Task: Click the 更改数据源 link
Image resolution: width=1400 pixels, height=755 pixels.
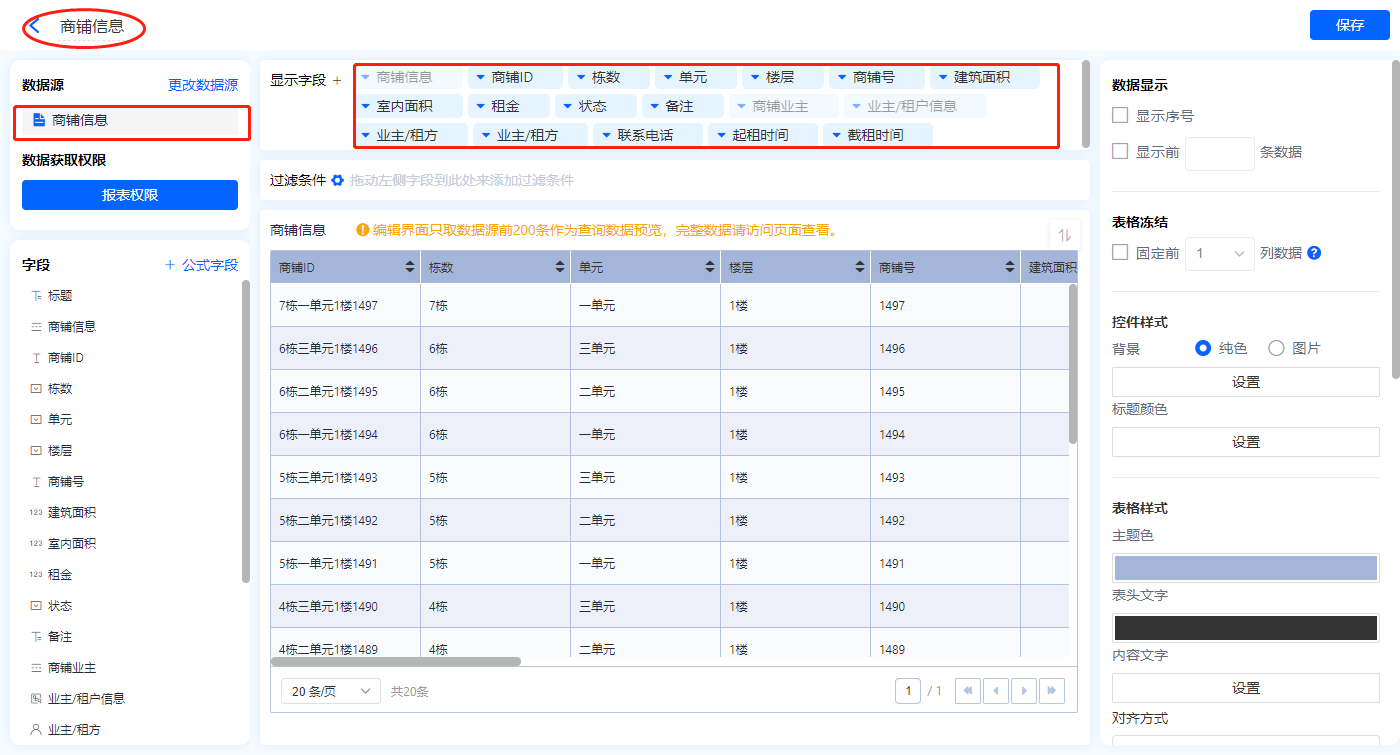Action: pyautogui.click(x=203, y=86)
